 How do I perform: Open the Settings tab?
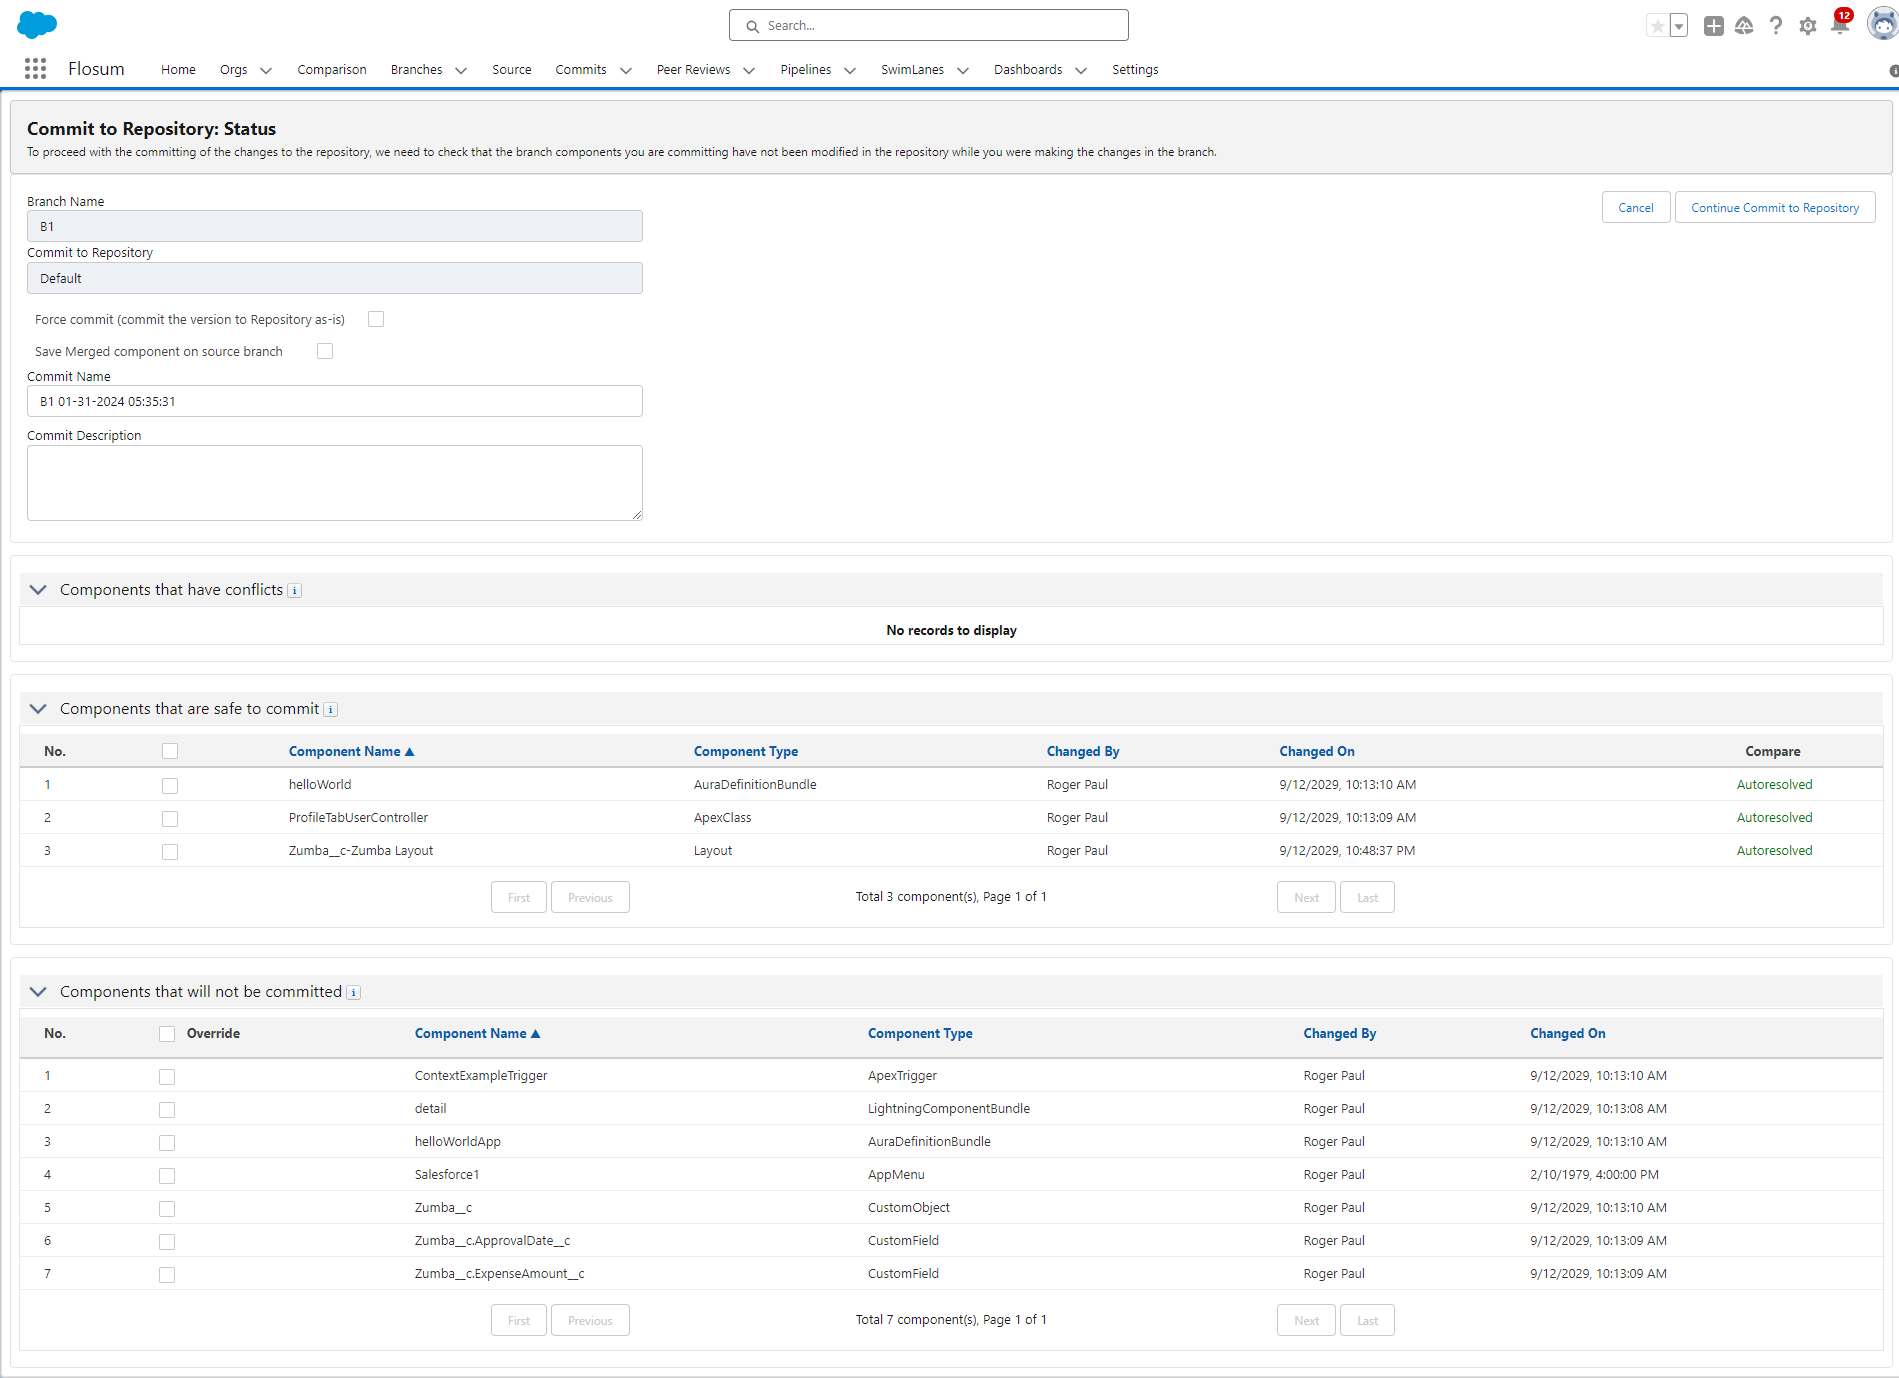click(1135, 69)
